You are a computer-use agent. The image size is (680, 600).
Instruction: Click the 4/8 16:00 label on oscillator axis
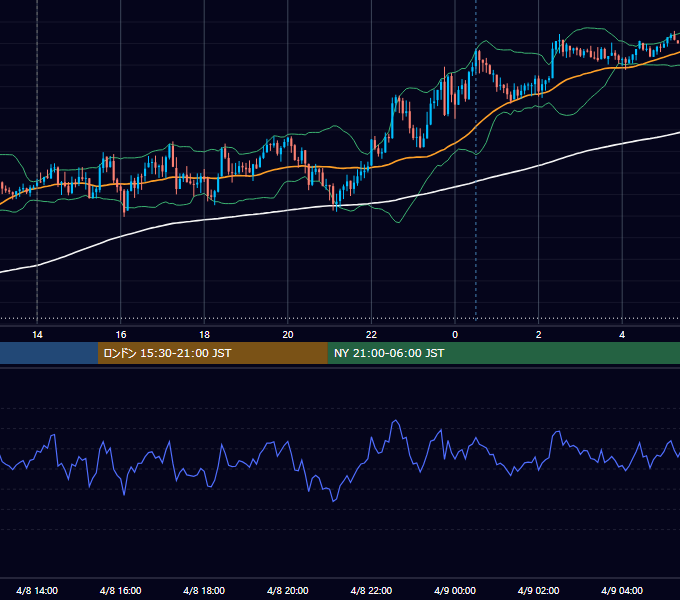tap(121, 590)
